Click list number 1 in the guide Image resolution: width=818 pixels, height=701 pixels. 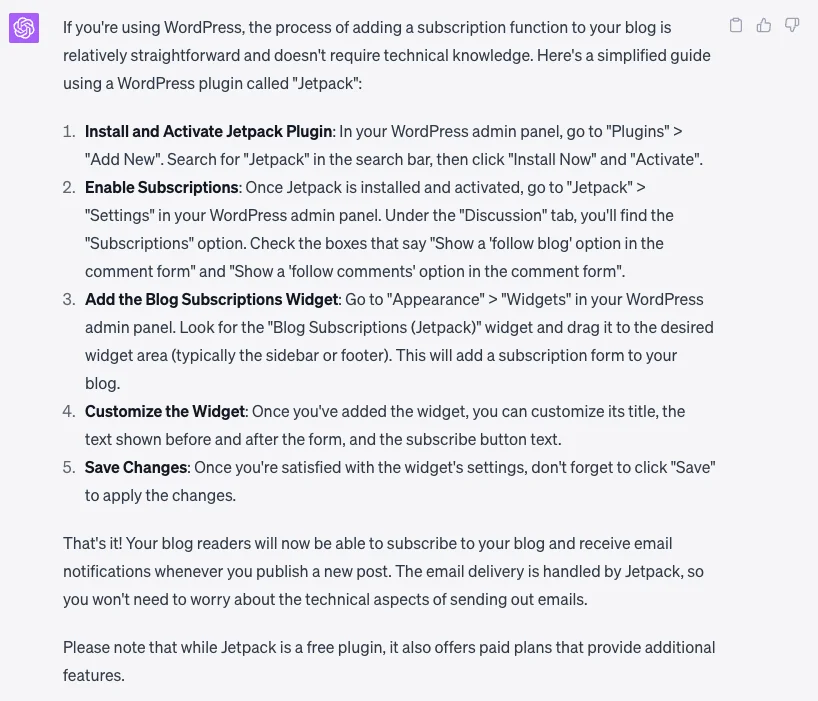(x=69, y=131)
